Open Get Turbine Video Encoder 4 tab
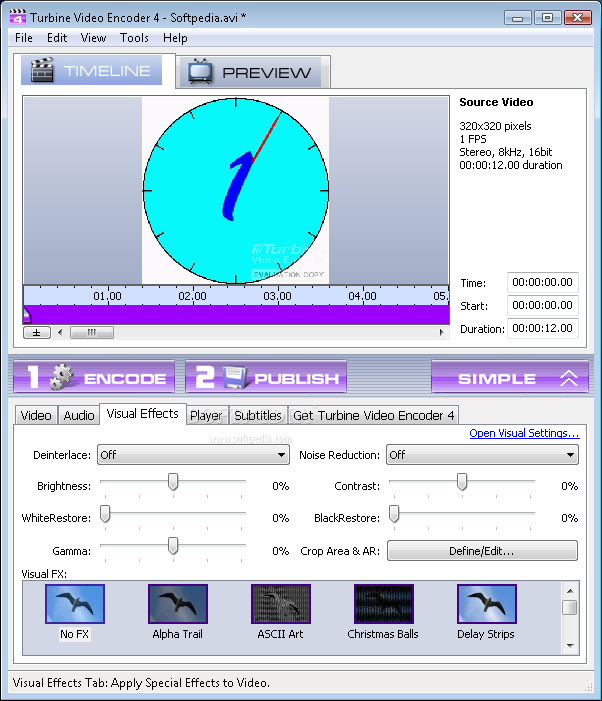 click(x=374, y=415)
